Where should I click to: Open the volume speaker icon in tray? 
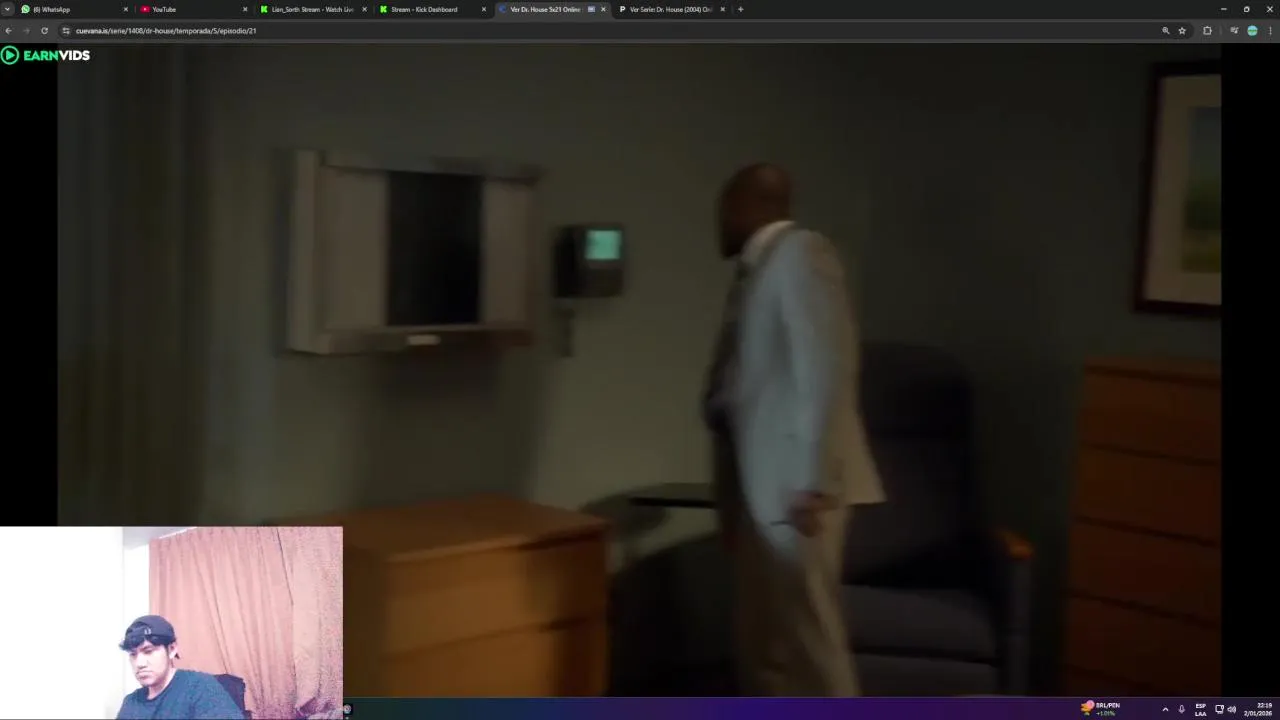(1232, 709)
